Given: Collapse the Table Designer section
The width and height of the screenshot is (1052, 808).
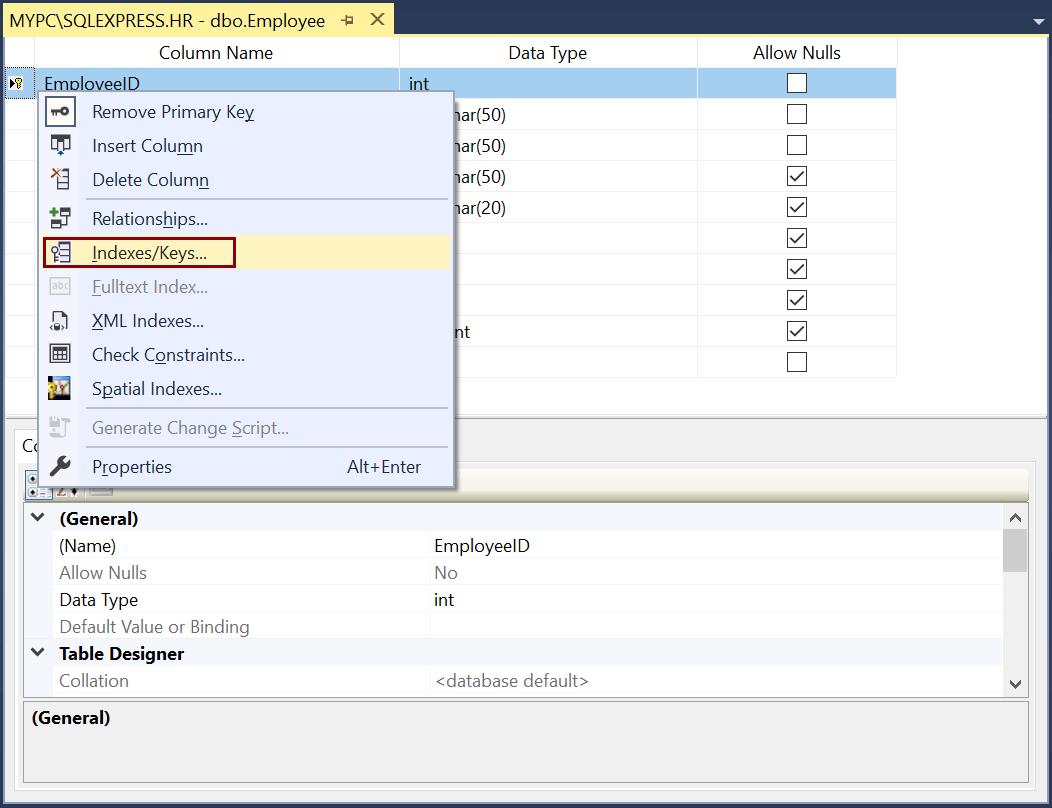Looking at the screenshot, I should pos(37,653).
